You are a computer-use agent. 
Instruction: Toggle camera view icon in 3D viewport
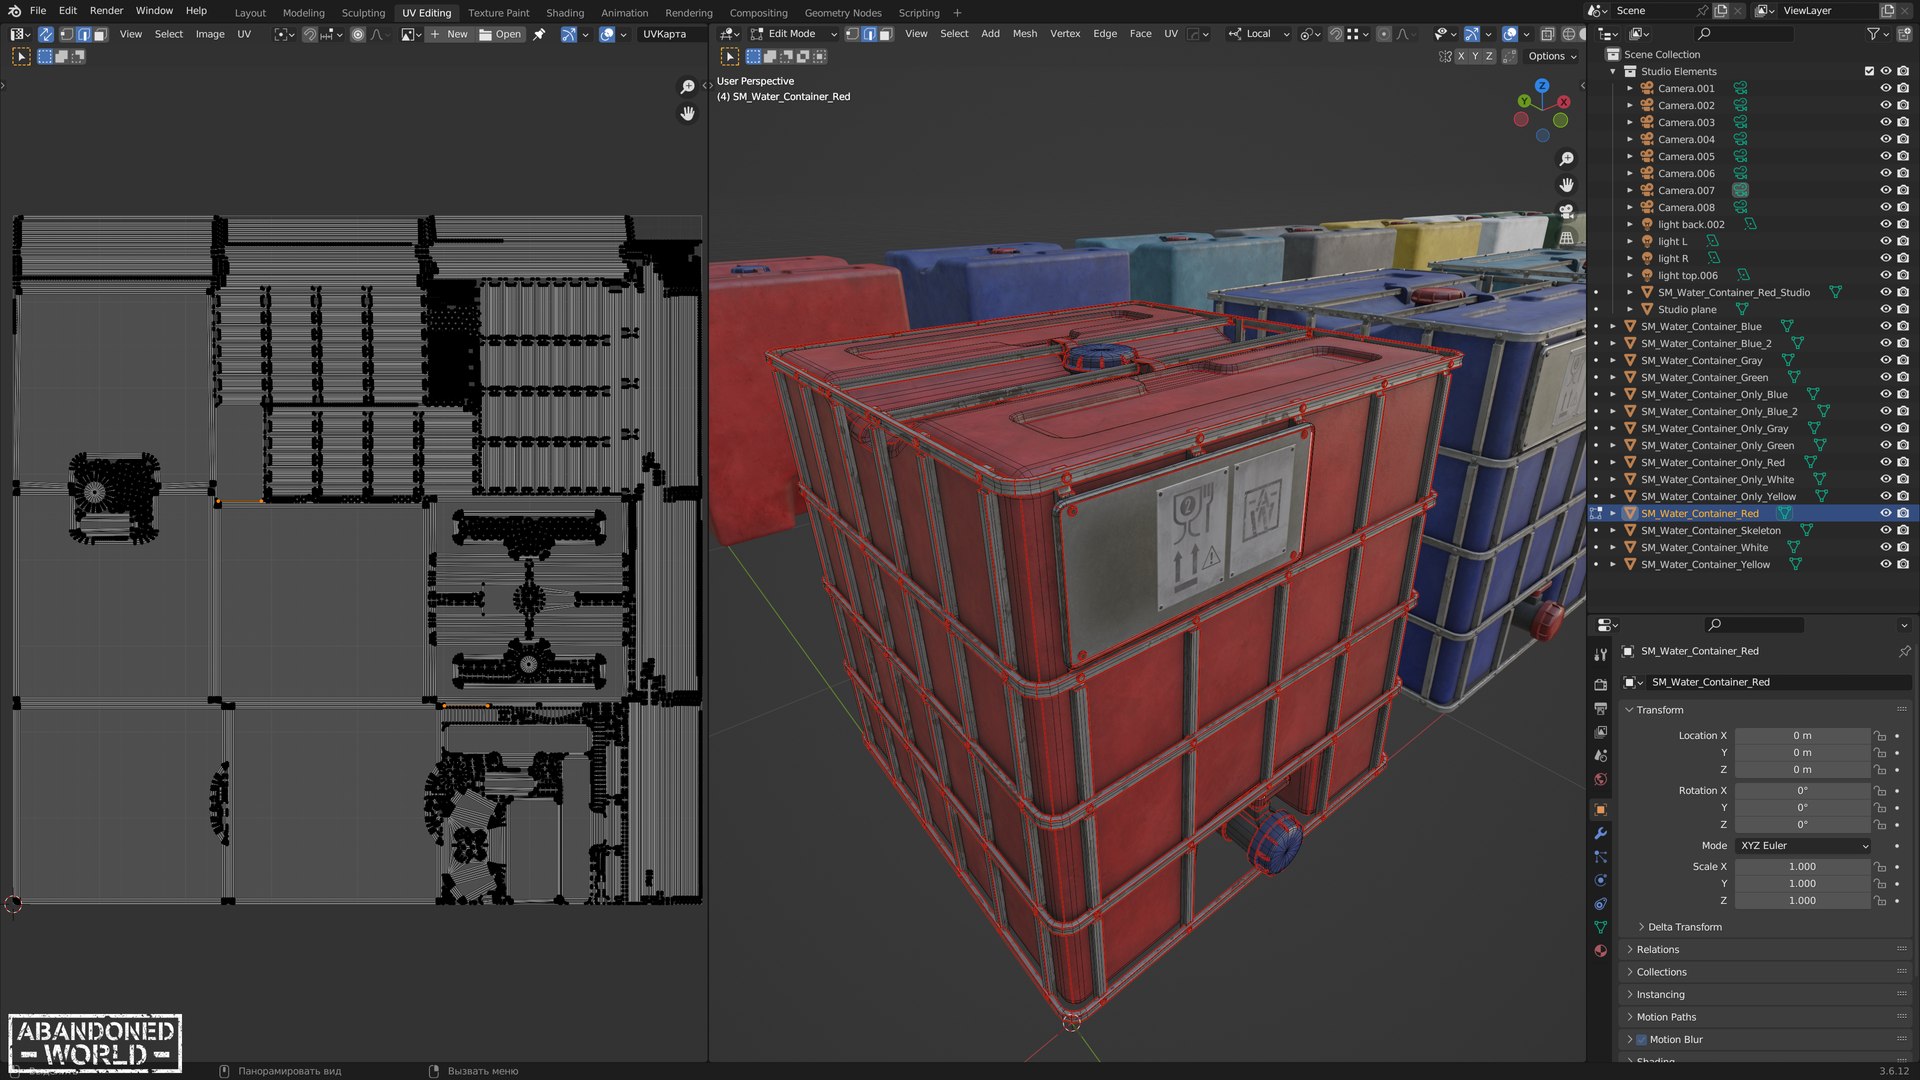click(x=1566, y=212)
